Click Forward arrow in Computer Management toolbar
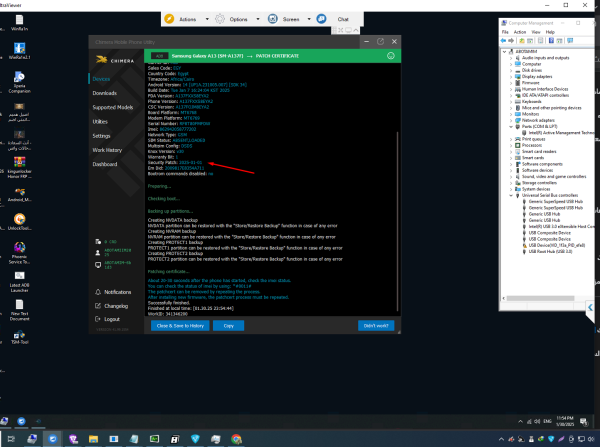 click(511, 41)
